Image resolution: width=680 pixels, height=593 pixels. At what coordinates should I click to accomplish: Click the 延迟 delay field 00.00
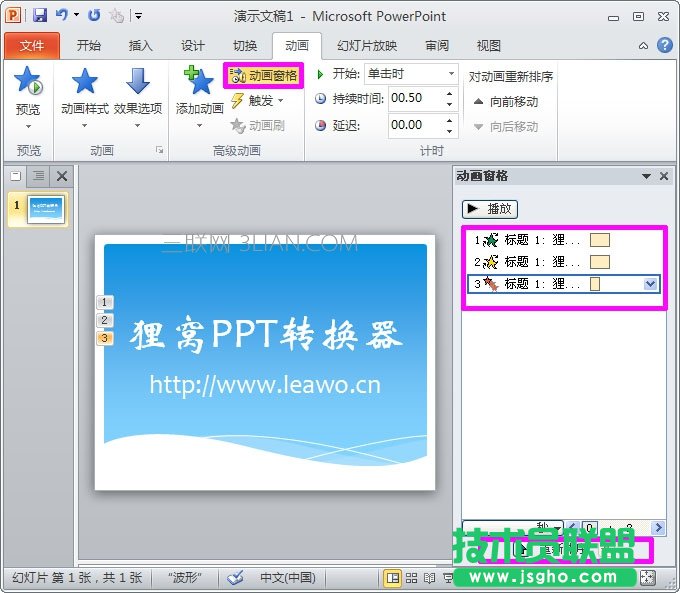[415, 125]
